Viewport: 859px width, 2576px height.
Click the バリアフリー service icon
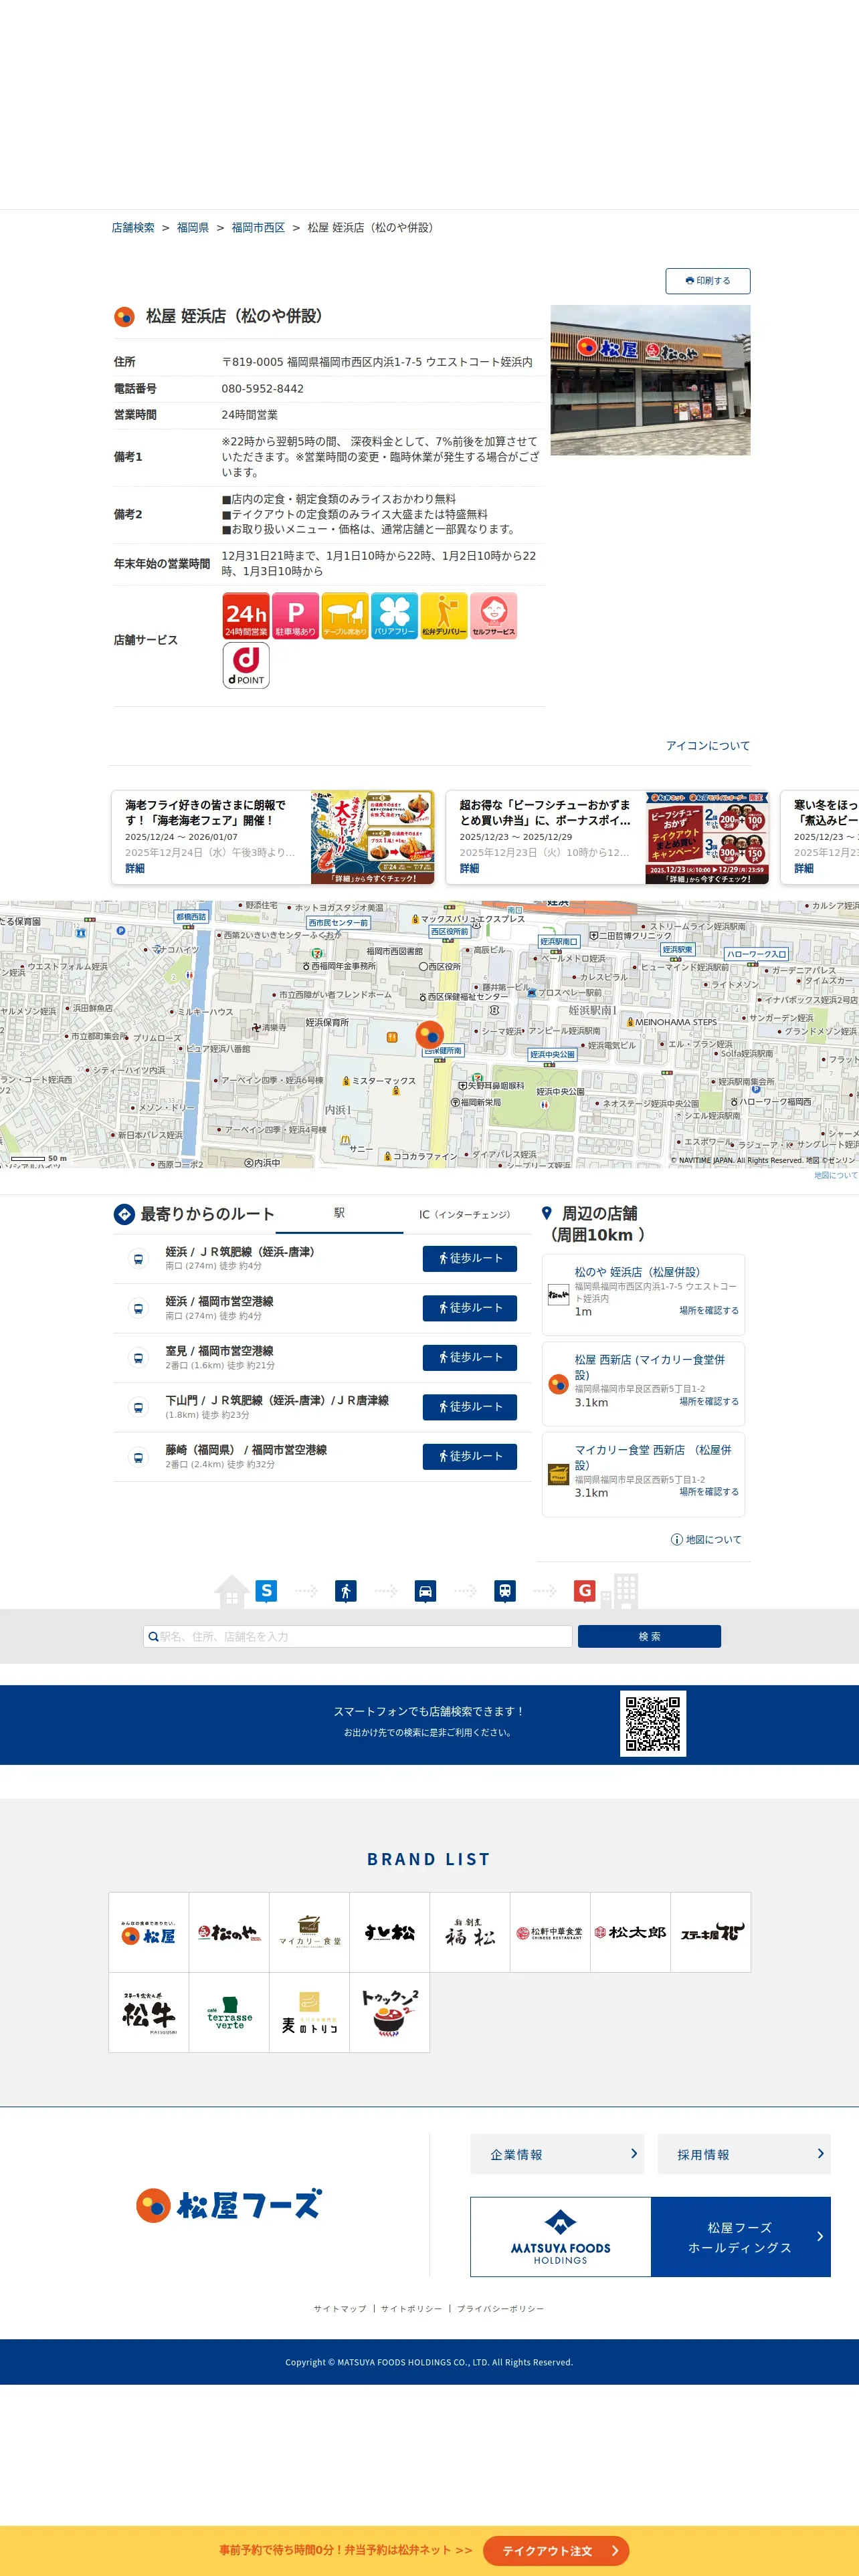point(394,616)
